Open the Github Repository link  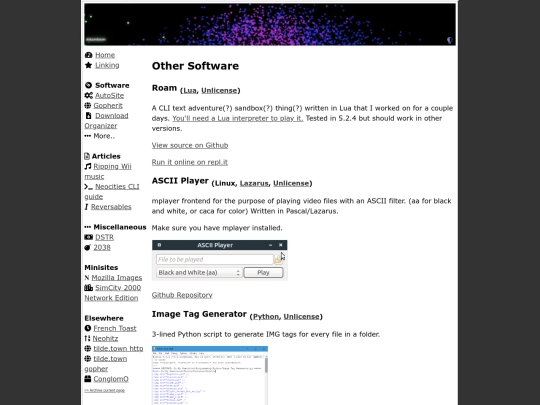[x=182, y=295]
